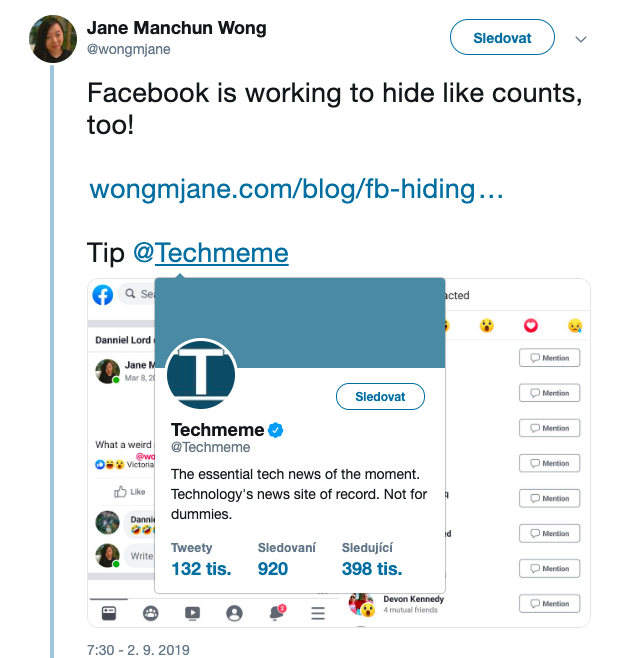Open Techmeme's Tweety count
This screenshot has height=658, width=618.
(x=201, y=568)
